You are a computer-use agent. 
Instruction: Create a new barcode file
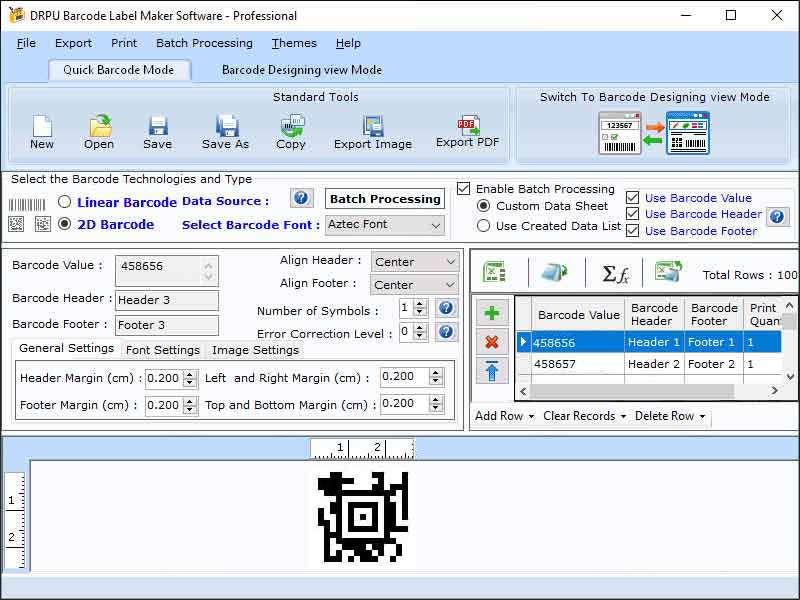click(x=40, y=130)
